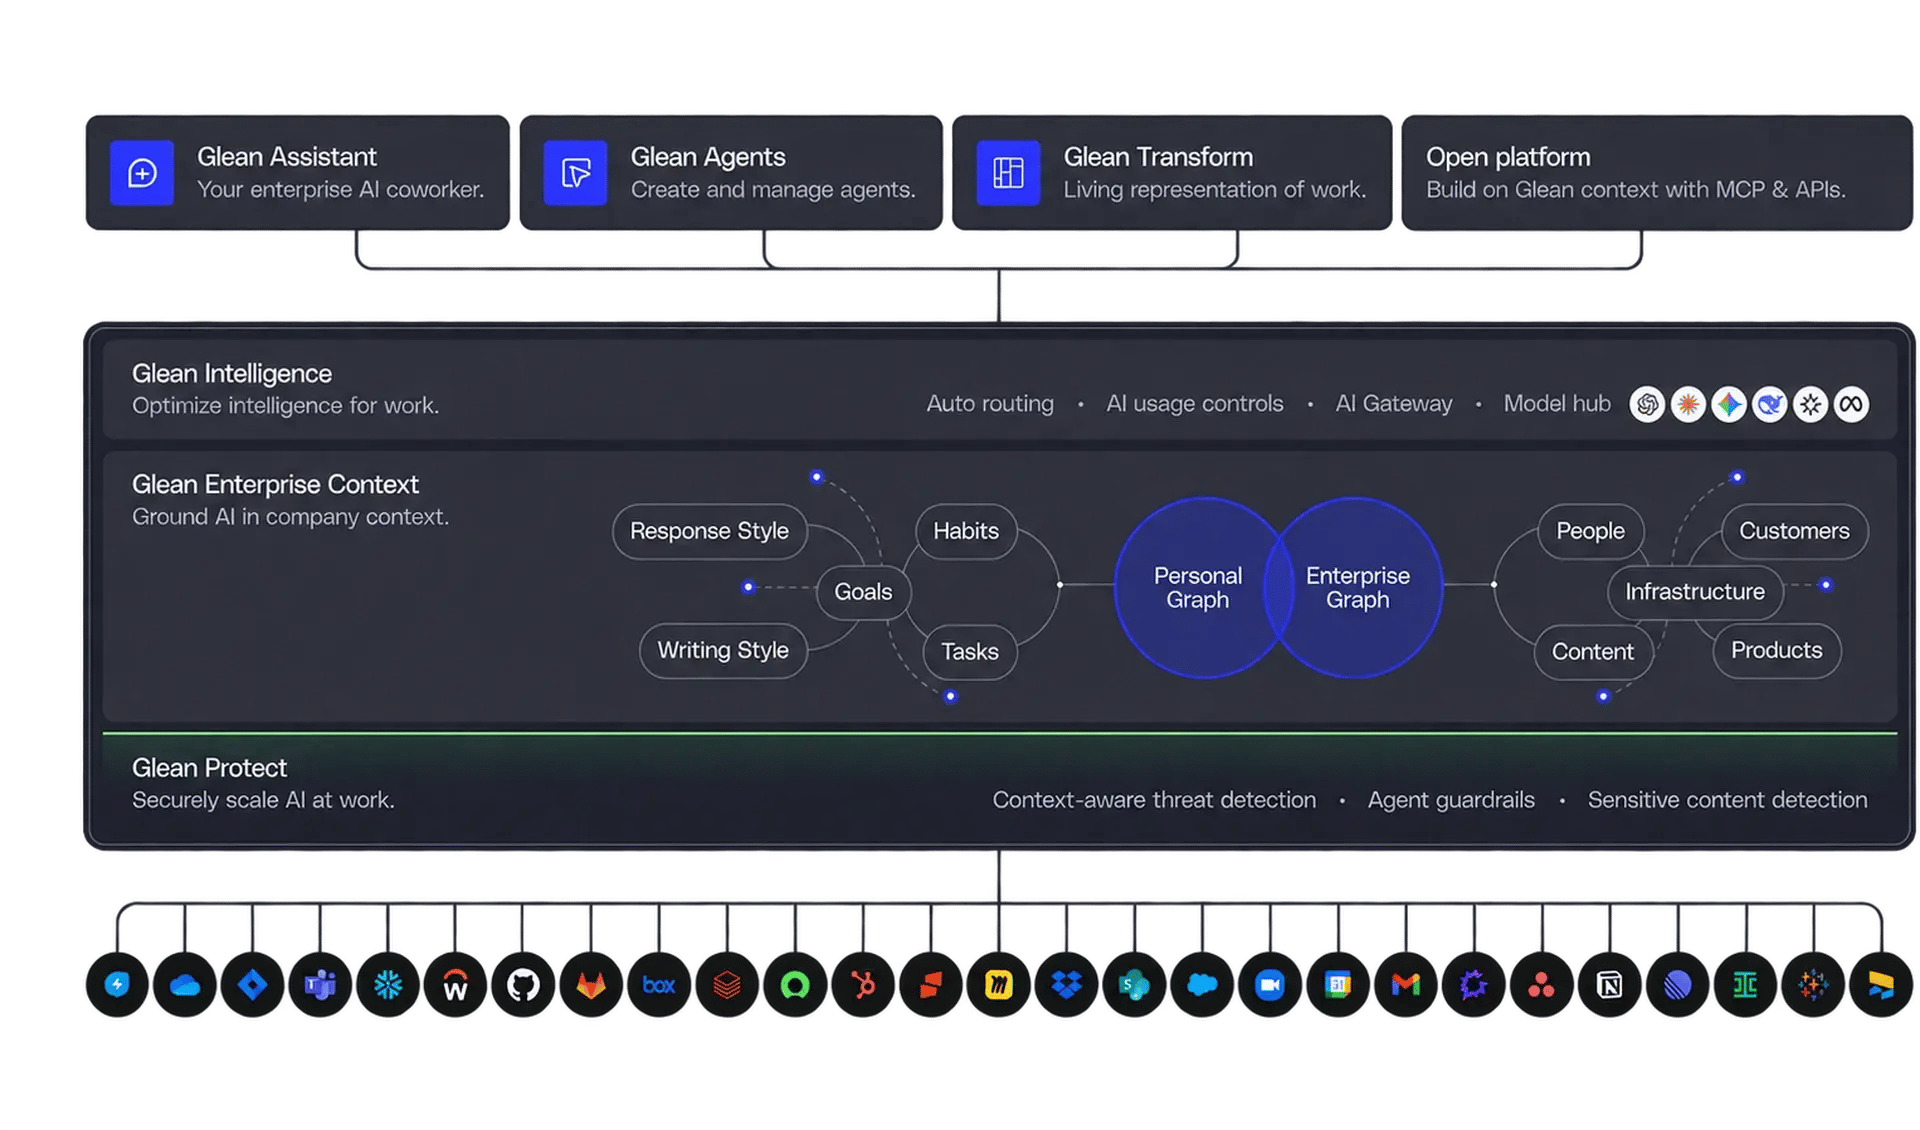Image resolution: width=1920 pixels, height=1130 pixels.
Task: Click the Glean Transform grid icon
Action: pos(1008,173)
